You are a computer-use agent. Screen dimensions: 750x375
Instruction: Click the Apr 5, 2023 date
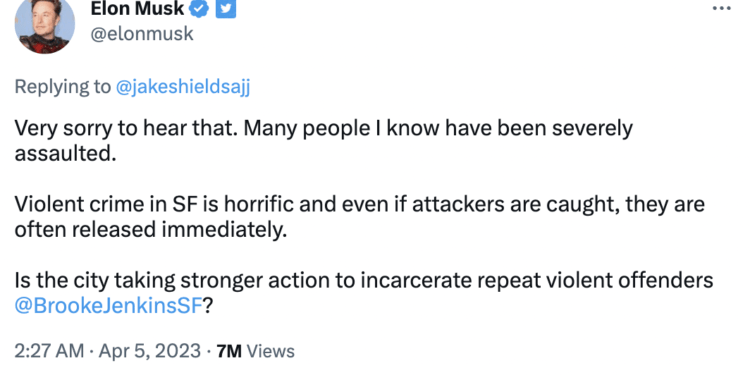click(149, 351)
